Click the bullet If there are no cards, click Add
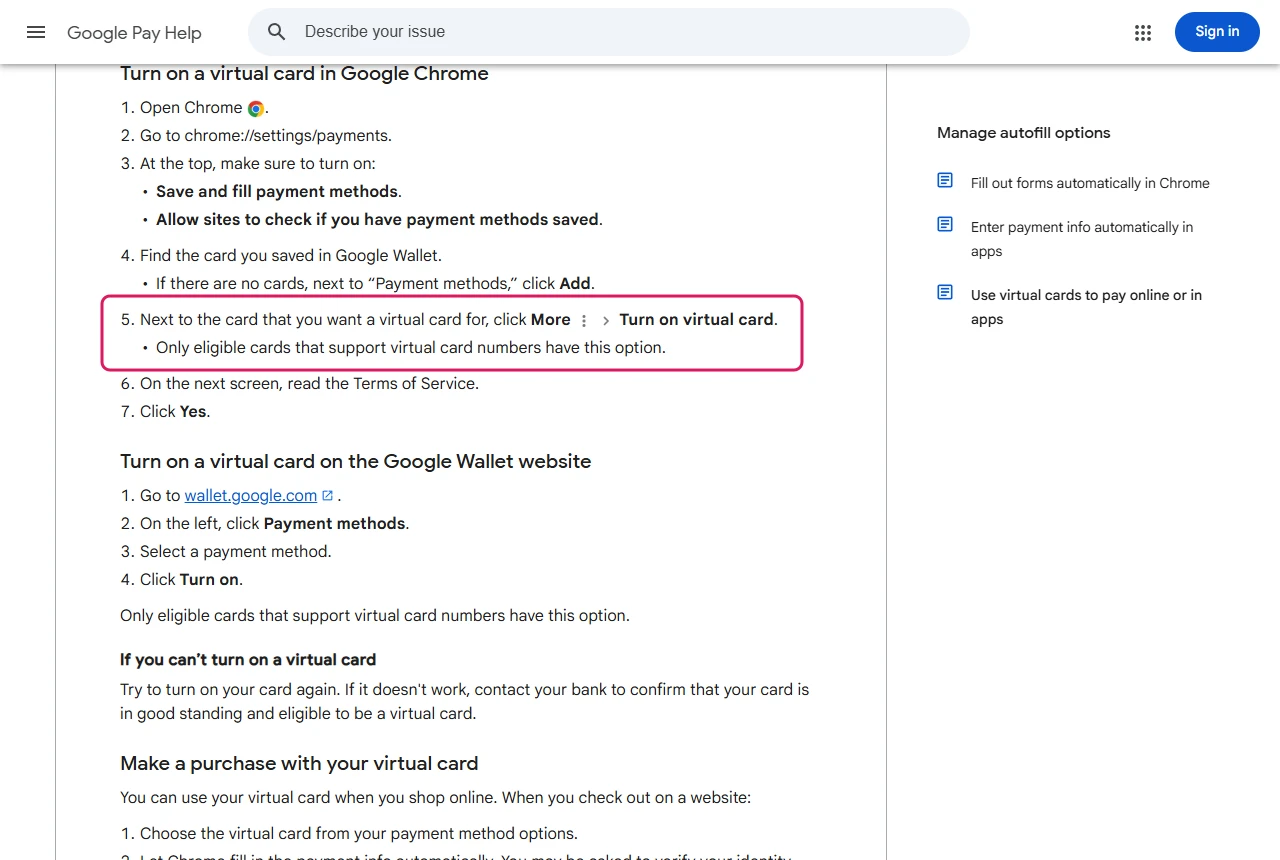This screenshot has width=1280, height=860. (375, 283)
